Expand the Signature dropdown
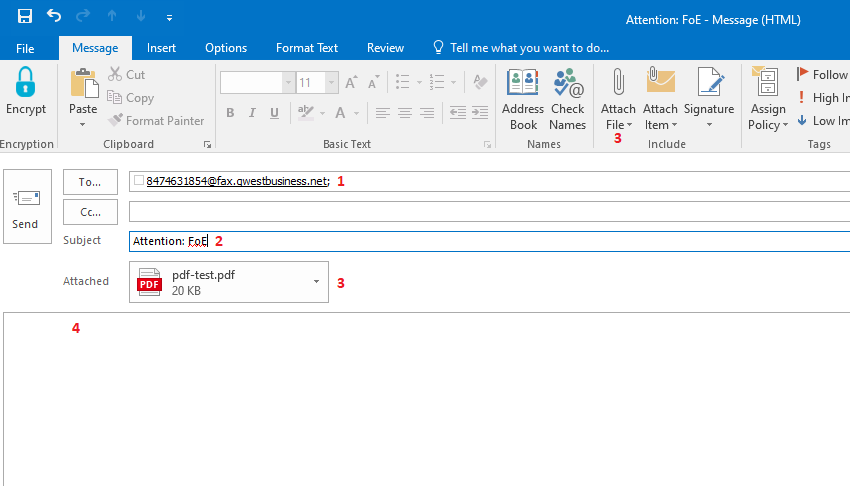 (709, 125)
